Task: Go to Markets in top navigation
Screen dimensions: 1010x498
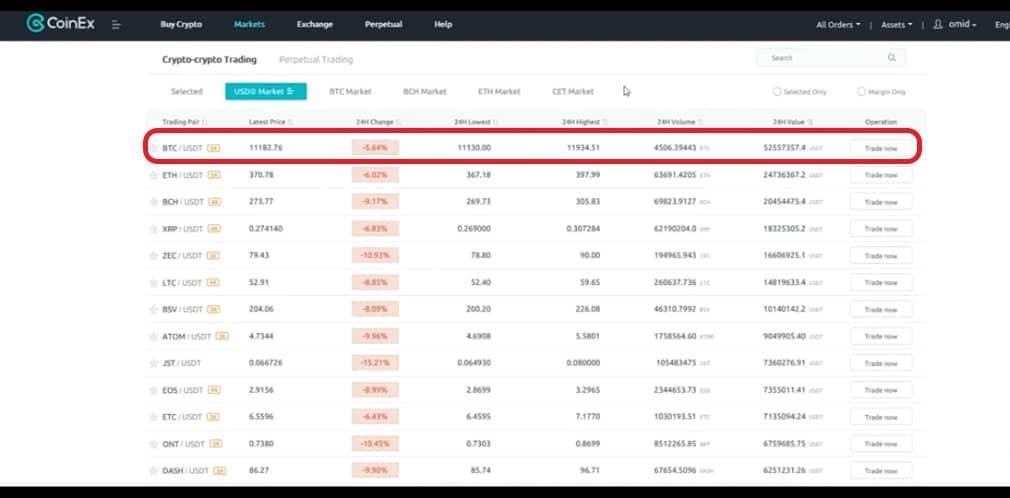Action: tap(249, 24)
